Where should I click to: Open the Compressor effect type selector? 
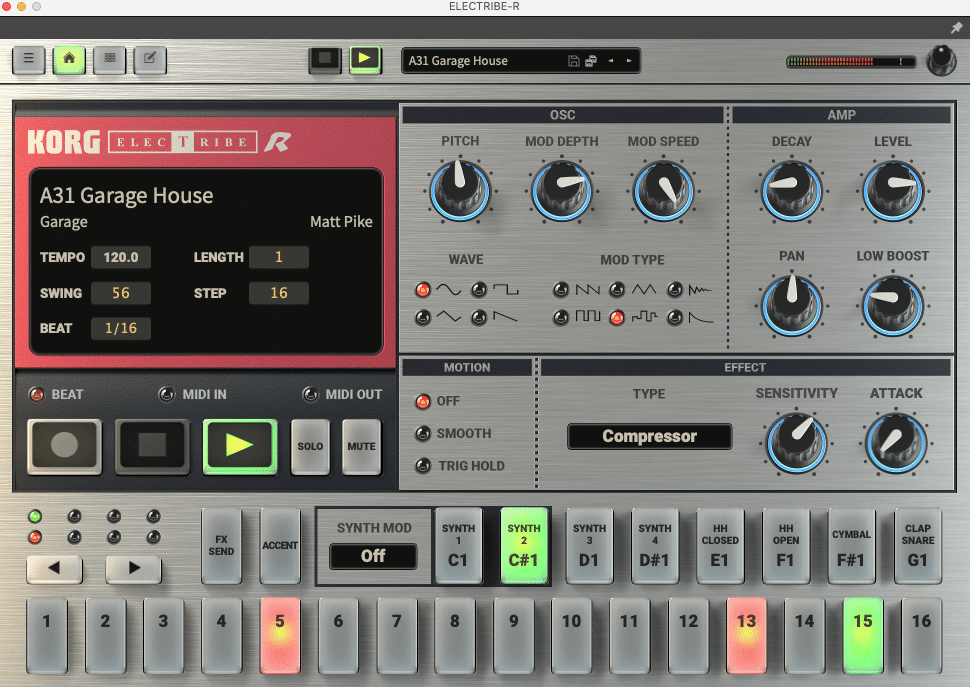click(x=649, y=437)
